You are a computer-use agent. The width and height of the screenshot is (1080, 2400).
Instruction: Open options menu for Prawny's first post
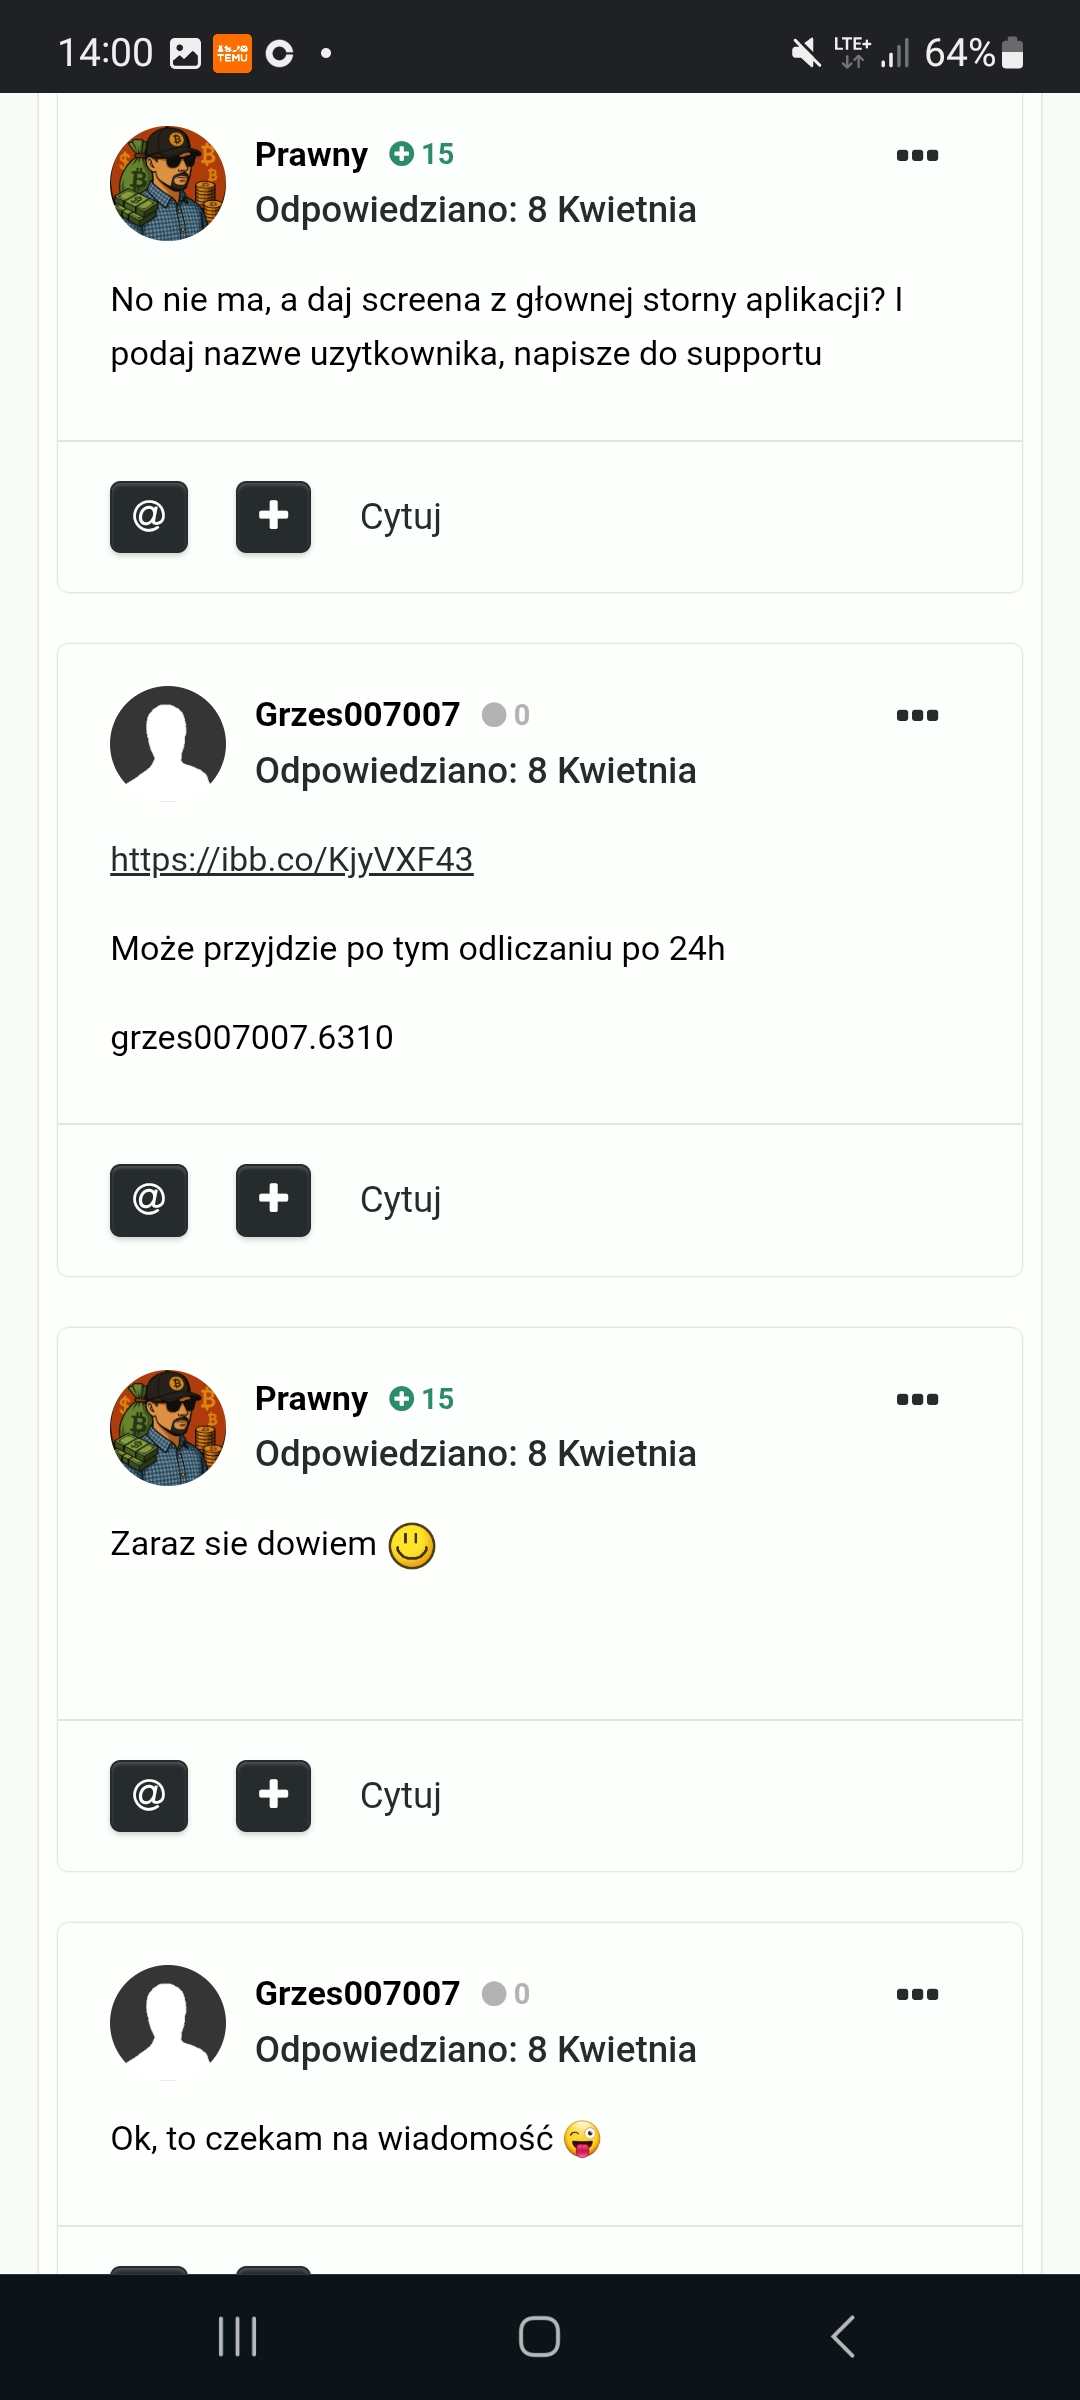click(917, 155)
